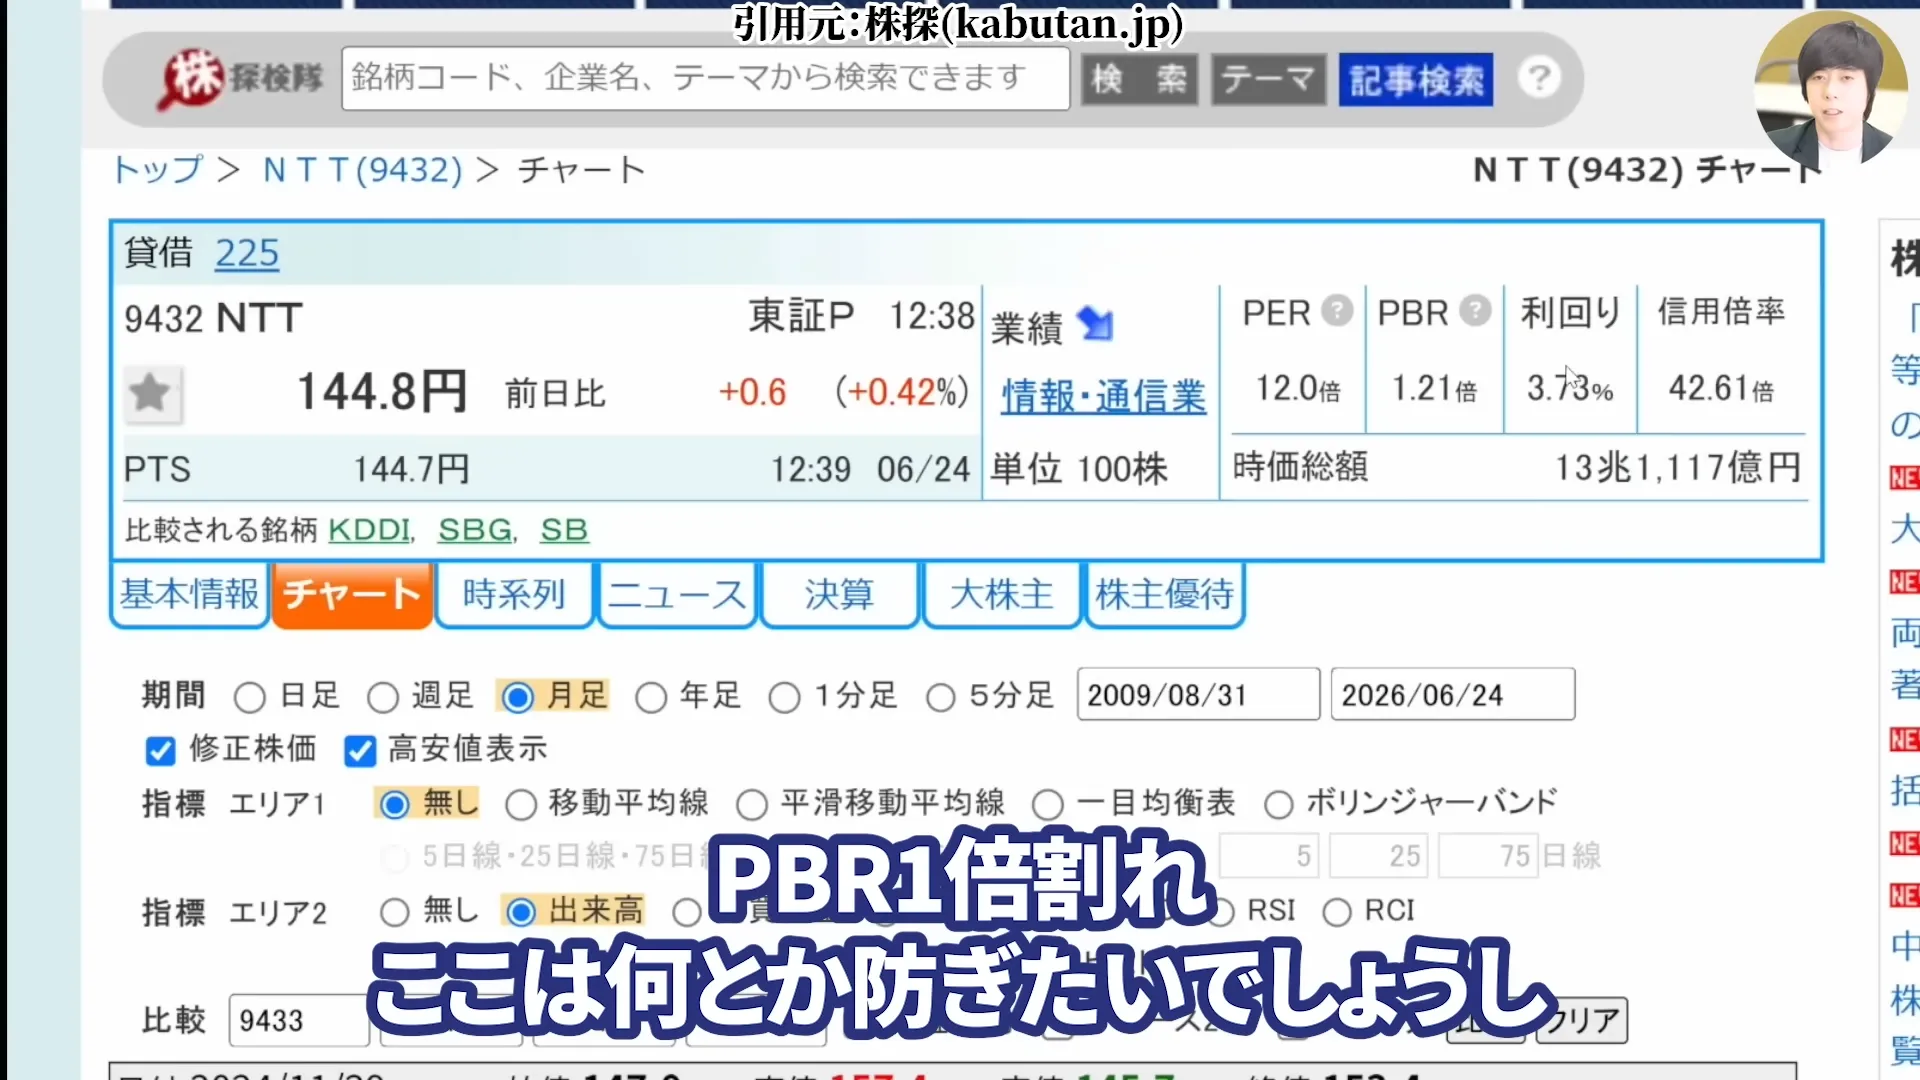Select 一目均衡表 indicator radio button

tap(1048, 804)
